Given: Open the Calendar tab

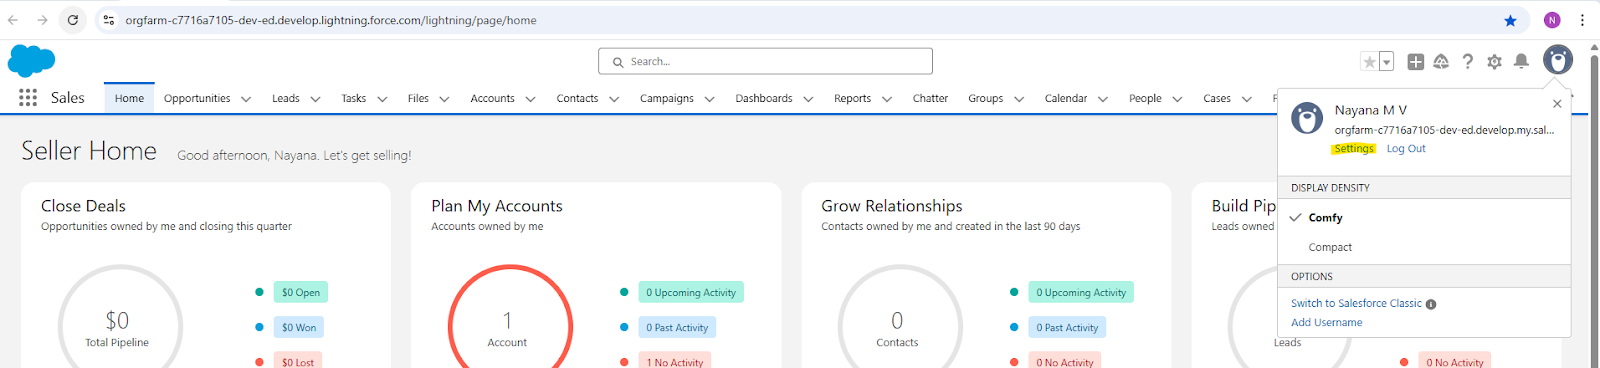Looking at the screenshot, I should 1066,98.
